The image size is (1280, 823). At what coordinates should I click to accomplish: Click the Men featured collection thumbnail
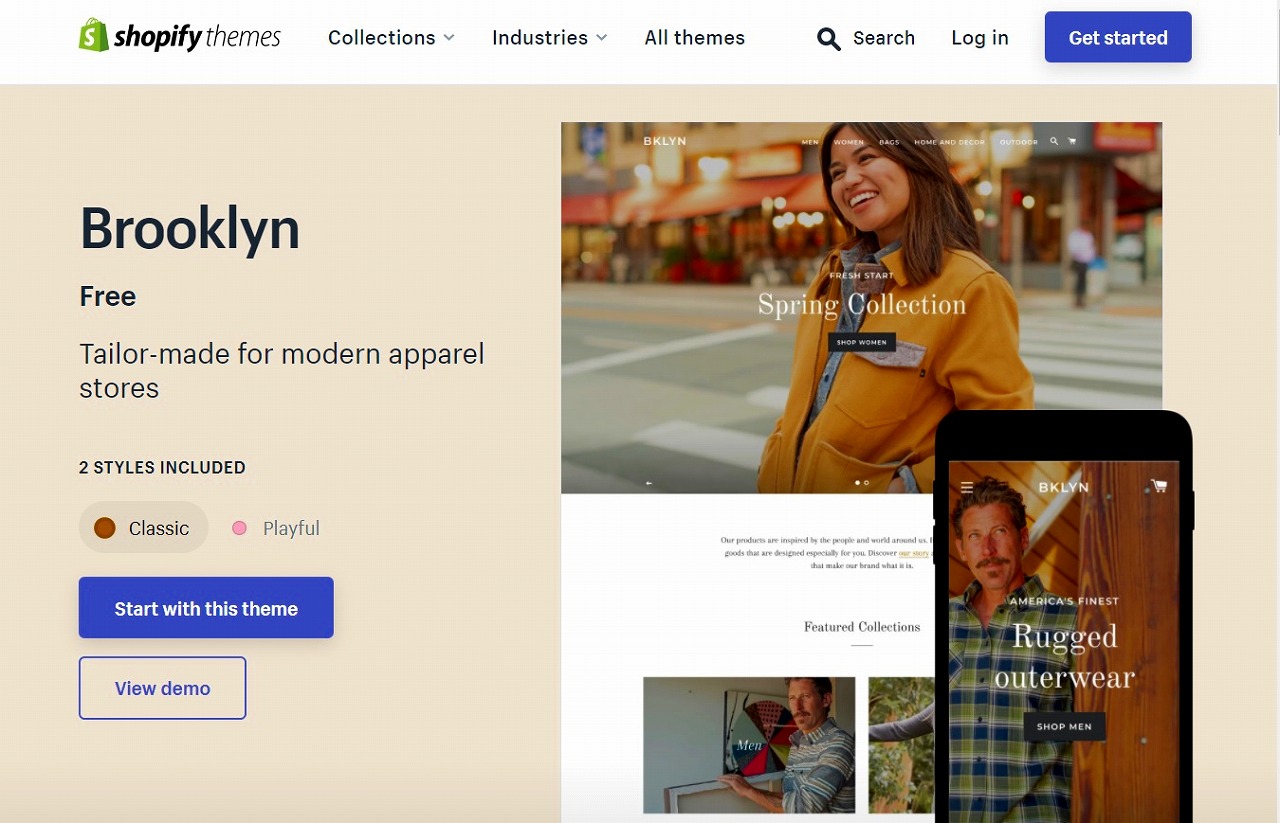tap(749, 745)
